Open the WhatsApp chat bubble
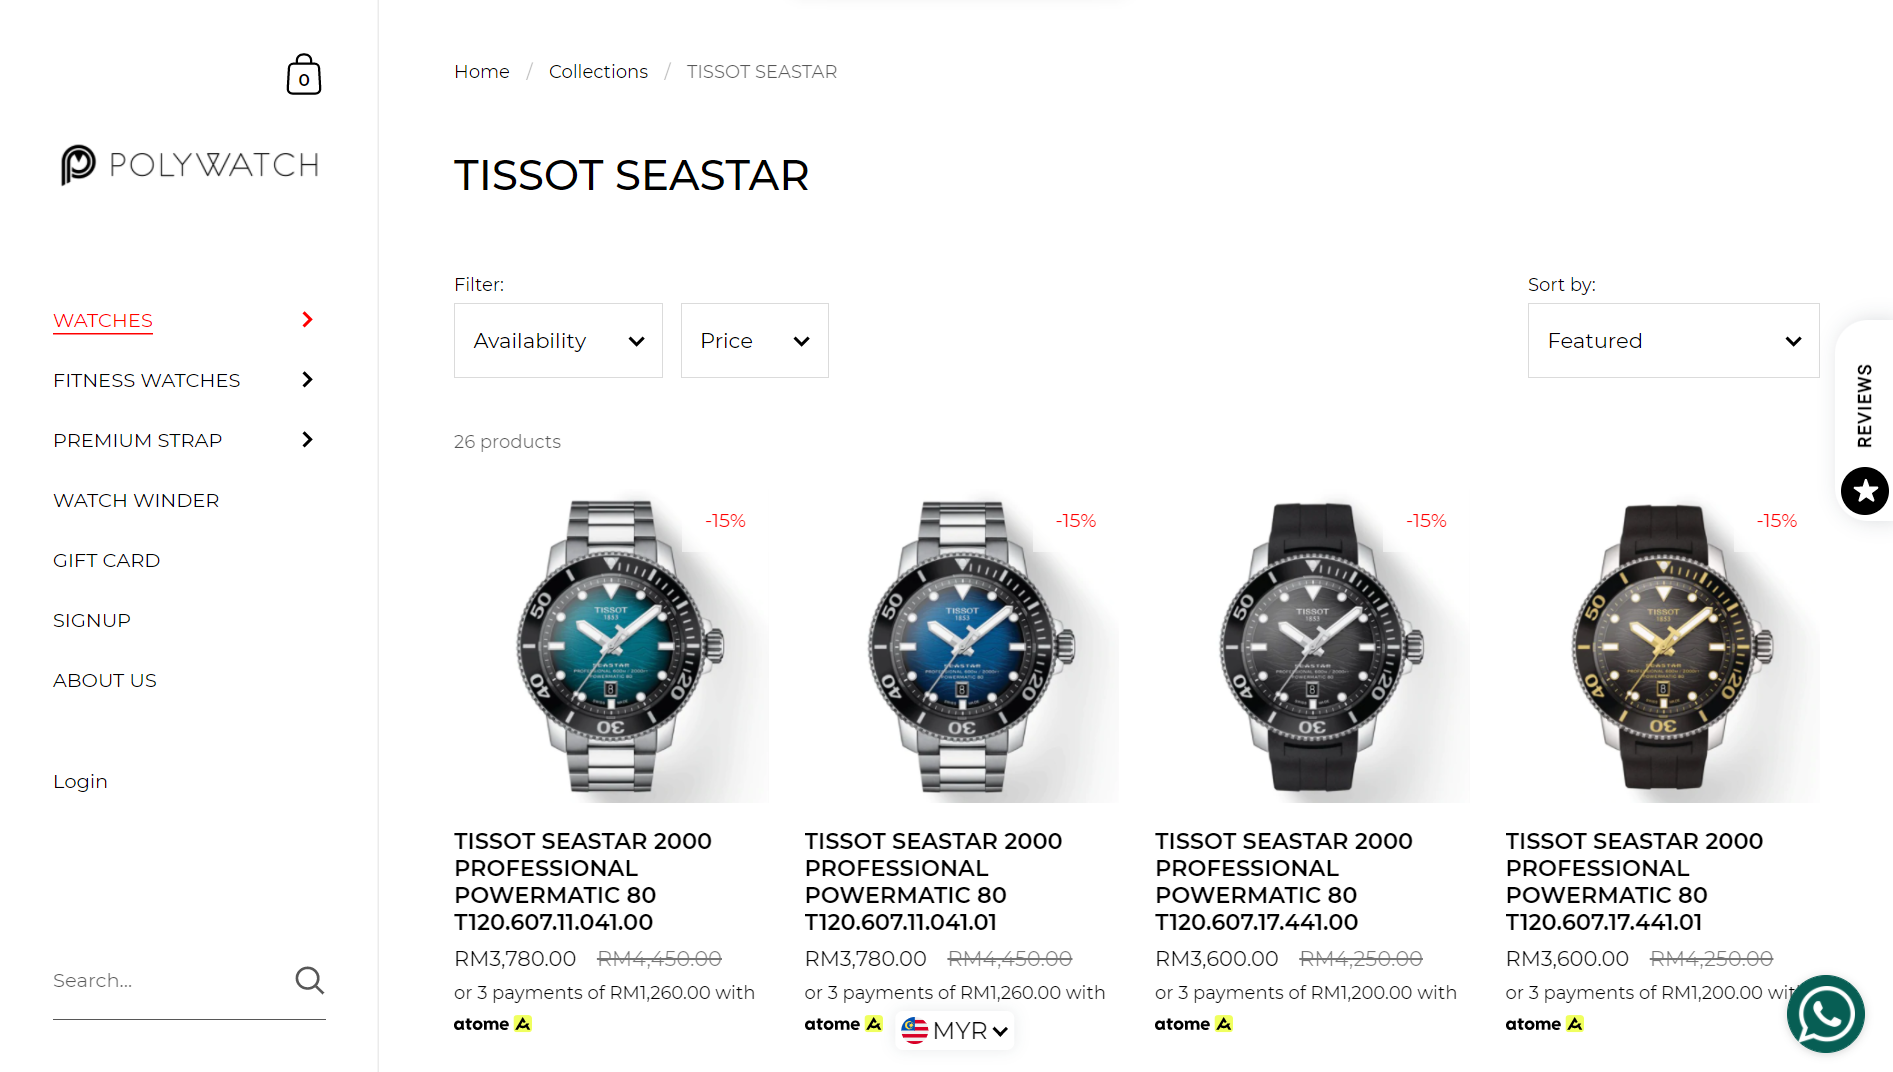 pos(1825,1013)
